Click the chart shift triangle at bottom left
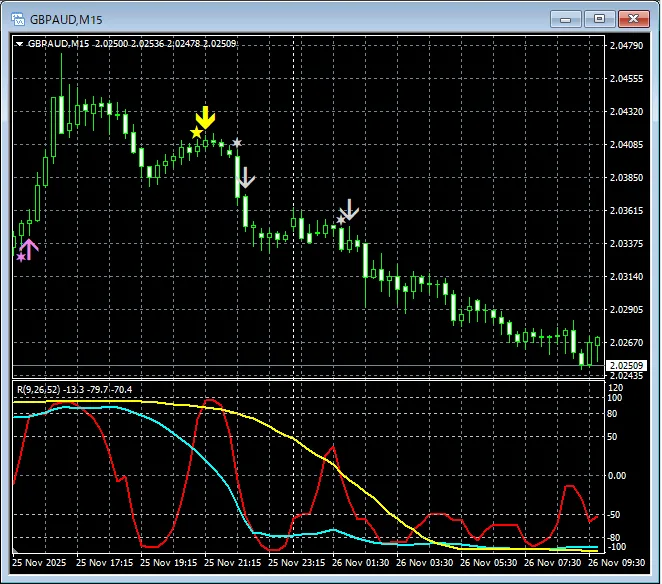This screenshot has height=584, width=662. [15, 550]
